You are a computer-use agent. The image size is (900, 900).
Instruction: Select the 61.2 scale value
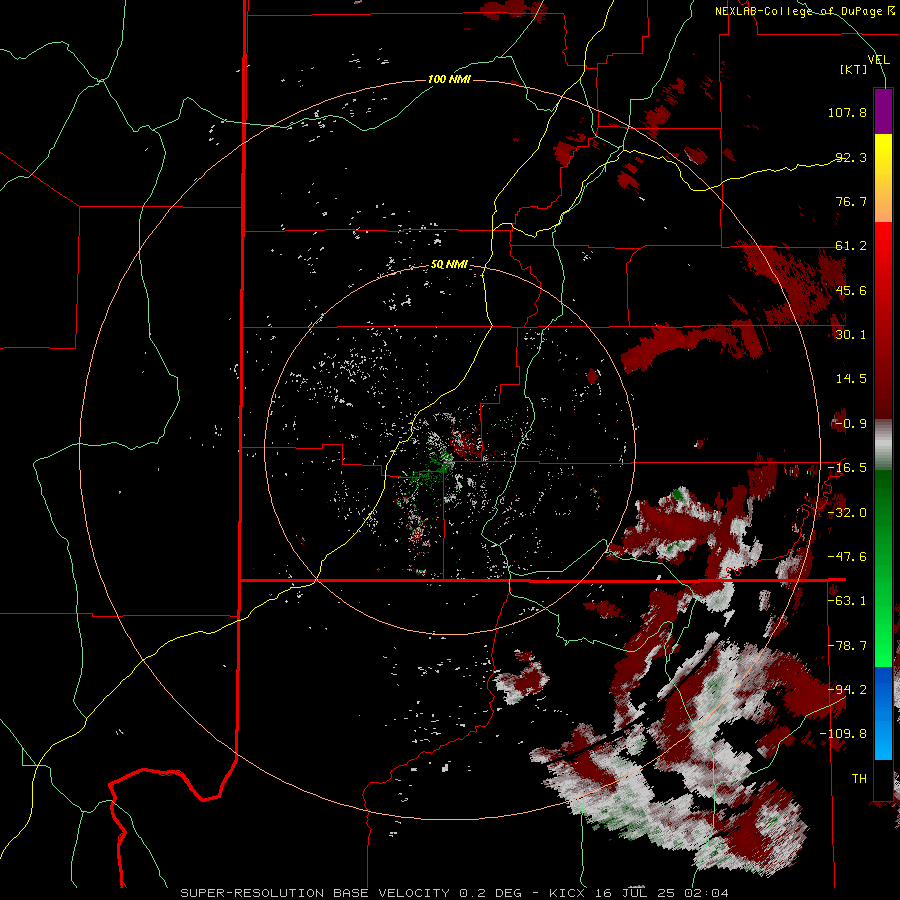[851, 246]
